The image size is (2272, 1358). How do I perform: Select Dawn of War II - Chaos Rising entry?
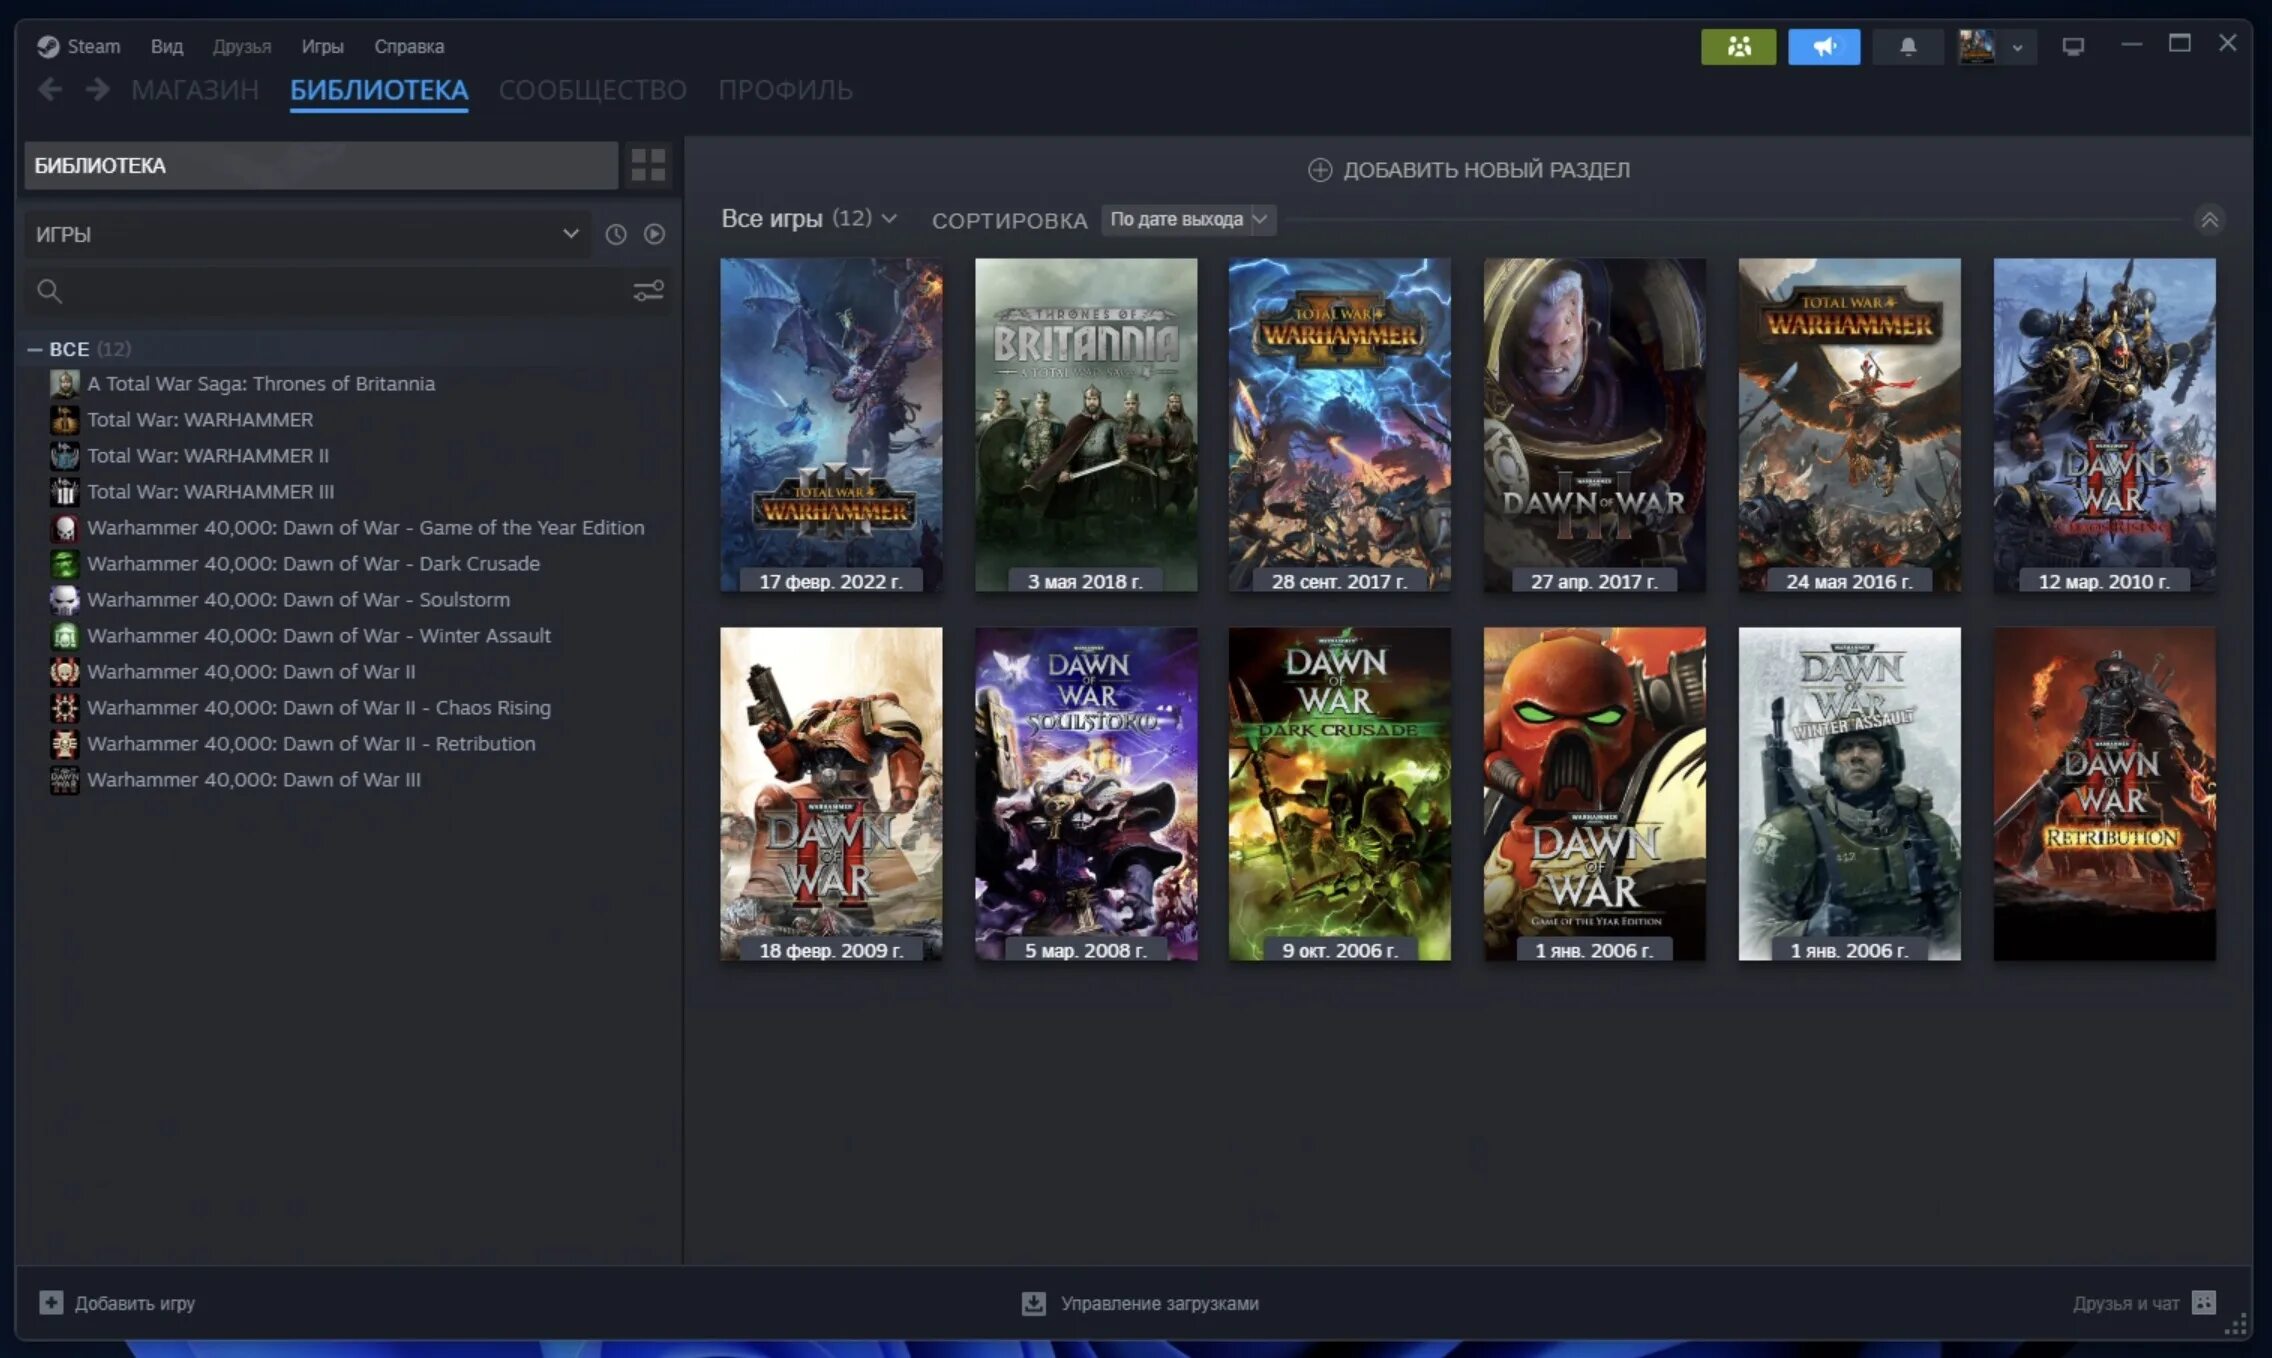(318, 708)
